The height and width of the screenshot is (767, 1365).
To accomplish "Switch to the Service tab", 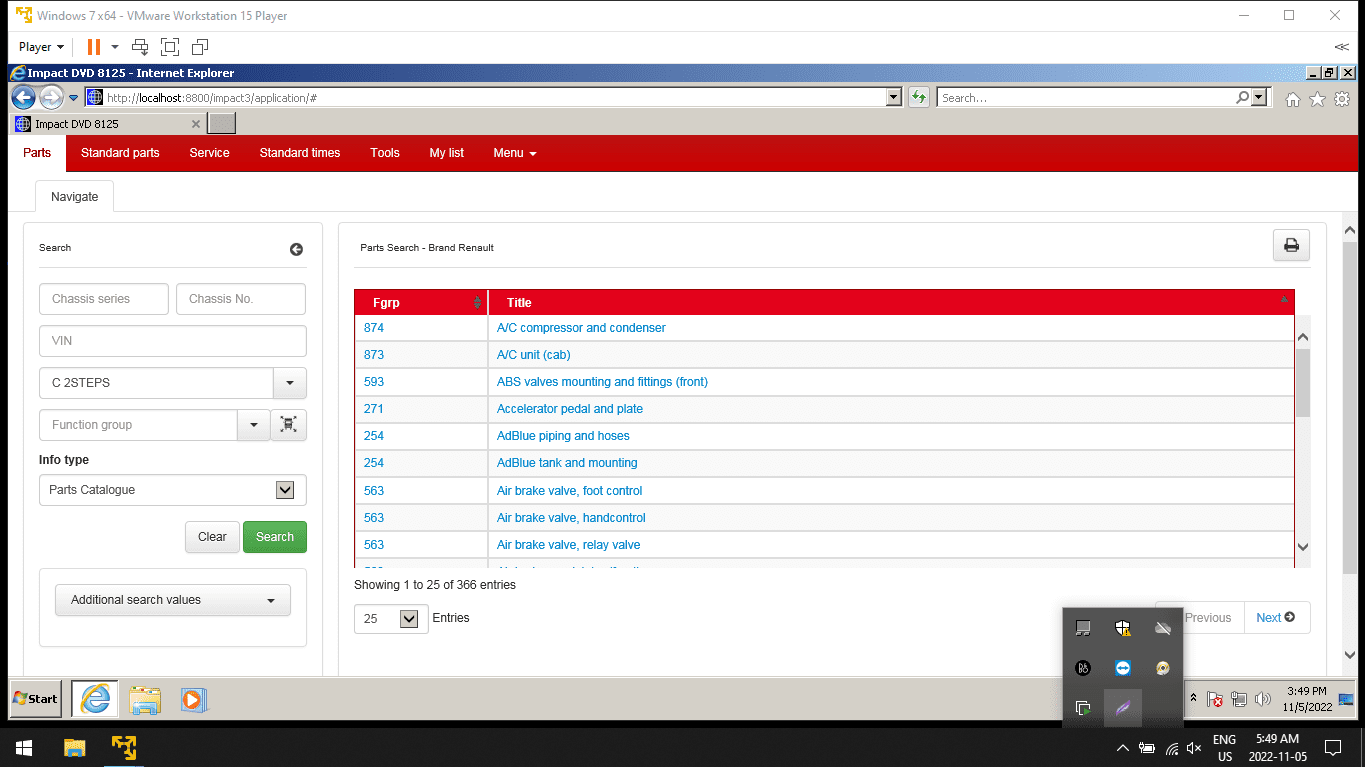I will 209,153.
